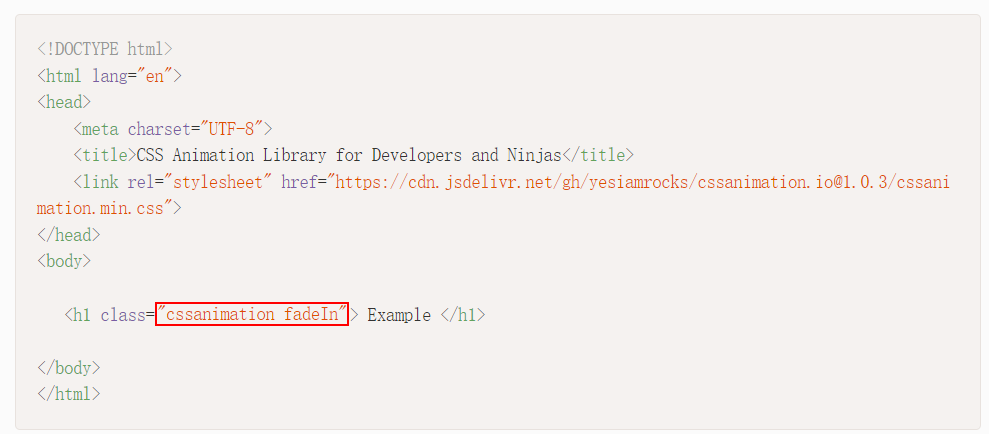Screen dimensions: 989x434
Task: Click the wrapped "mation.min.css" URL ending
Action: point(105,208)
